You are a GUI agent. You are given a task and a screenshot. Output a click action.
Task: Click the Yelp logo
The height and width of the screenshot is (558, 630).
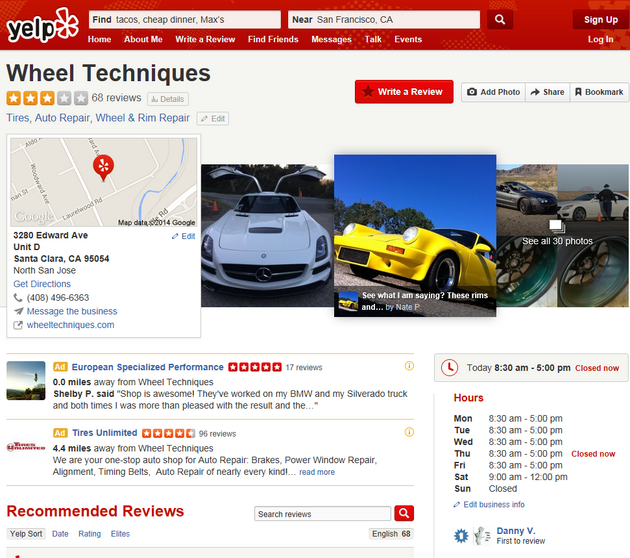pos(42,26)
